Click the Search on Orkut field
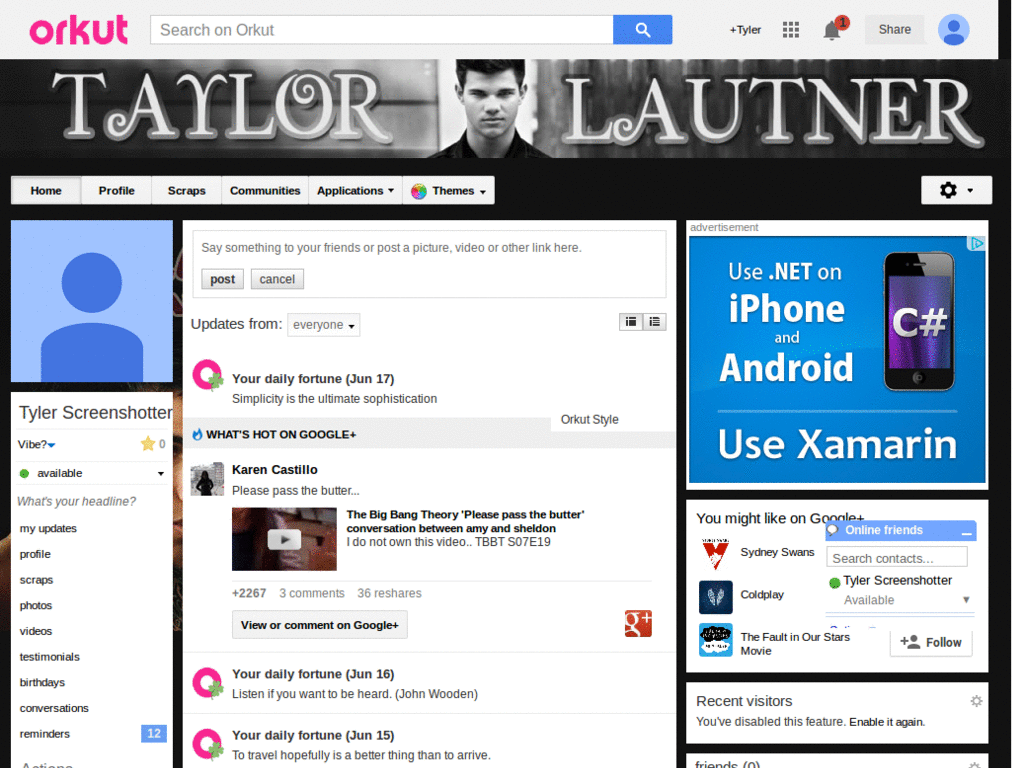The image size is (1024, 768). tap(381, 30)
